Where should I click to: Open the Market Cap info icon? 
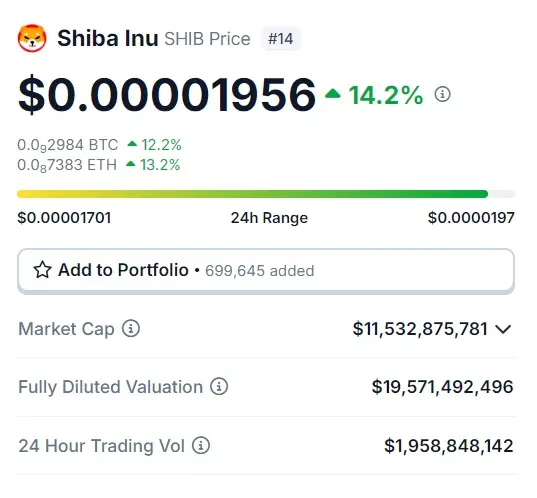[x=131, y=328]
